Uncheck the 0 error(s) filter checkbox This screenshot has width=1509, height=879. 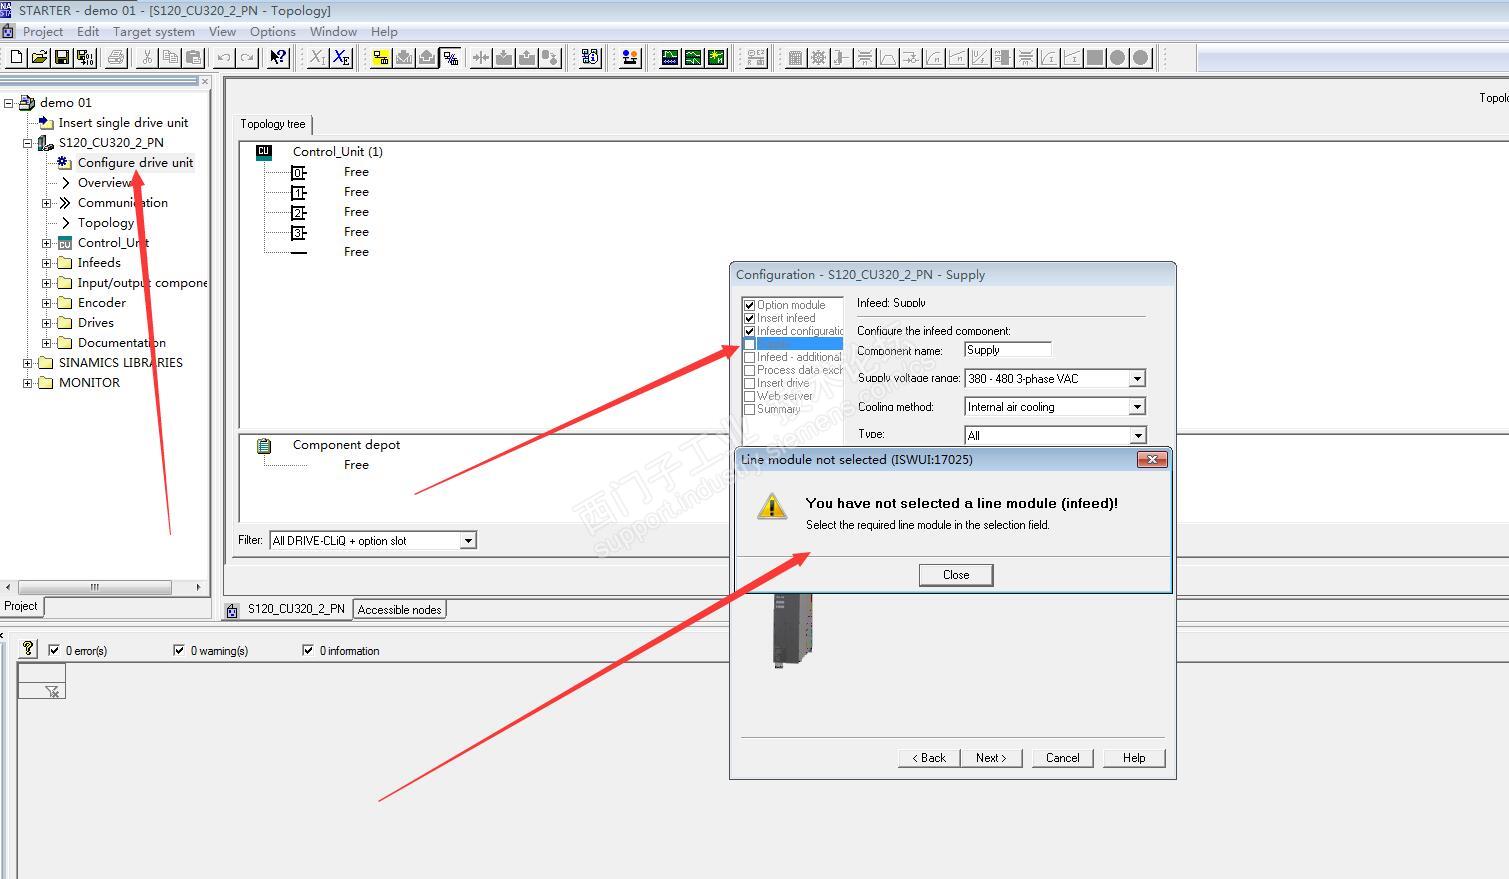coord(54,650)
